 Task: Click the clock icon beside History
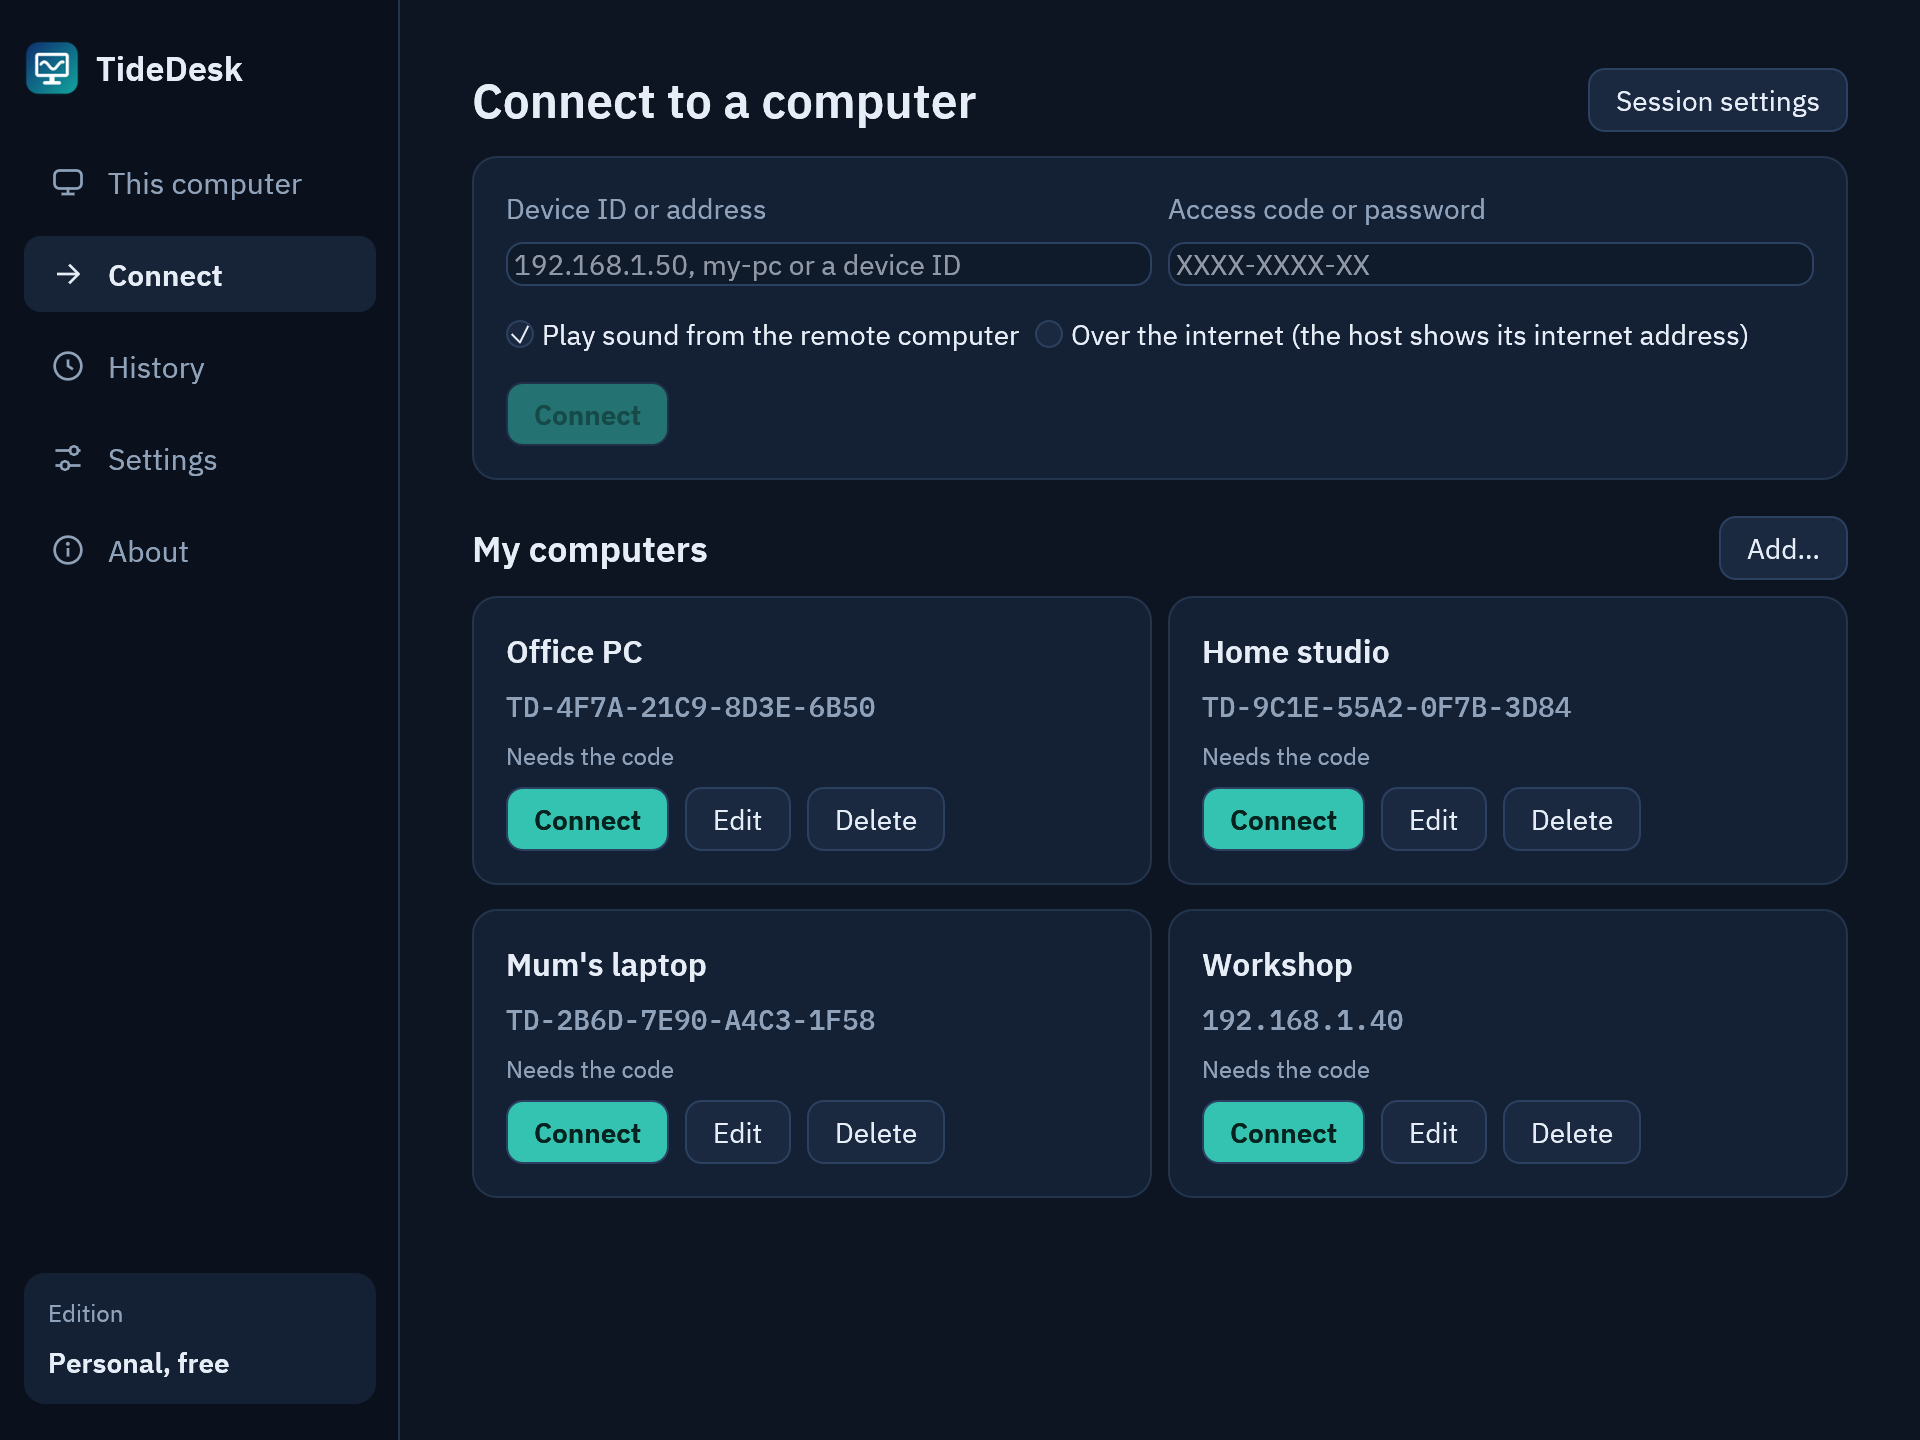point(68,367)
